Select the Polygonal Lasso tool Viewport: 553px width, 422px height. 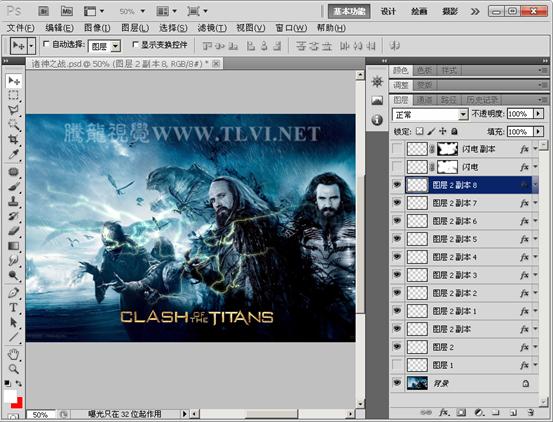[14, 110]
